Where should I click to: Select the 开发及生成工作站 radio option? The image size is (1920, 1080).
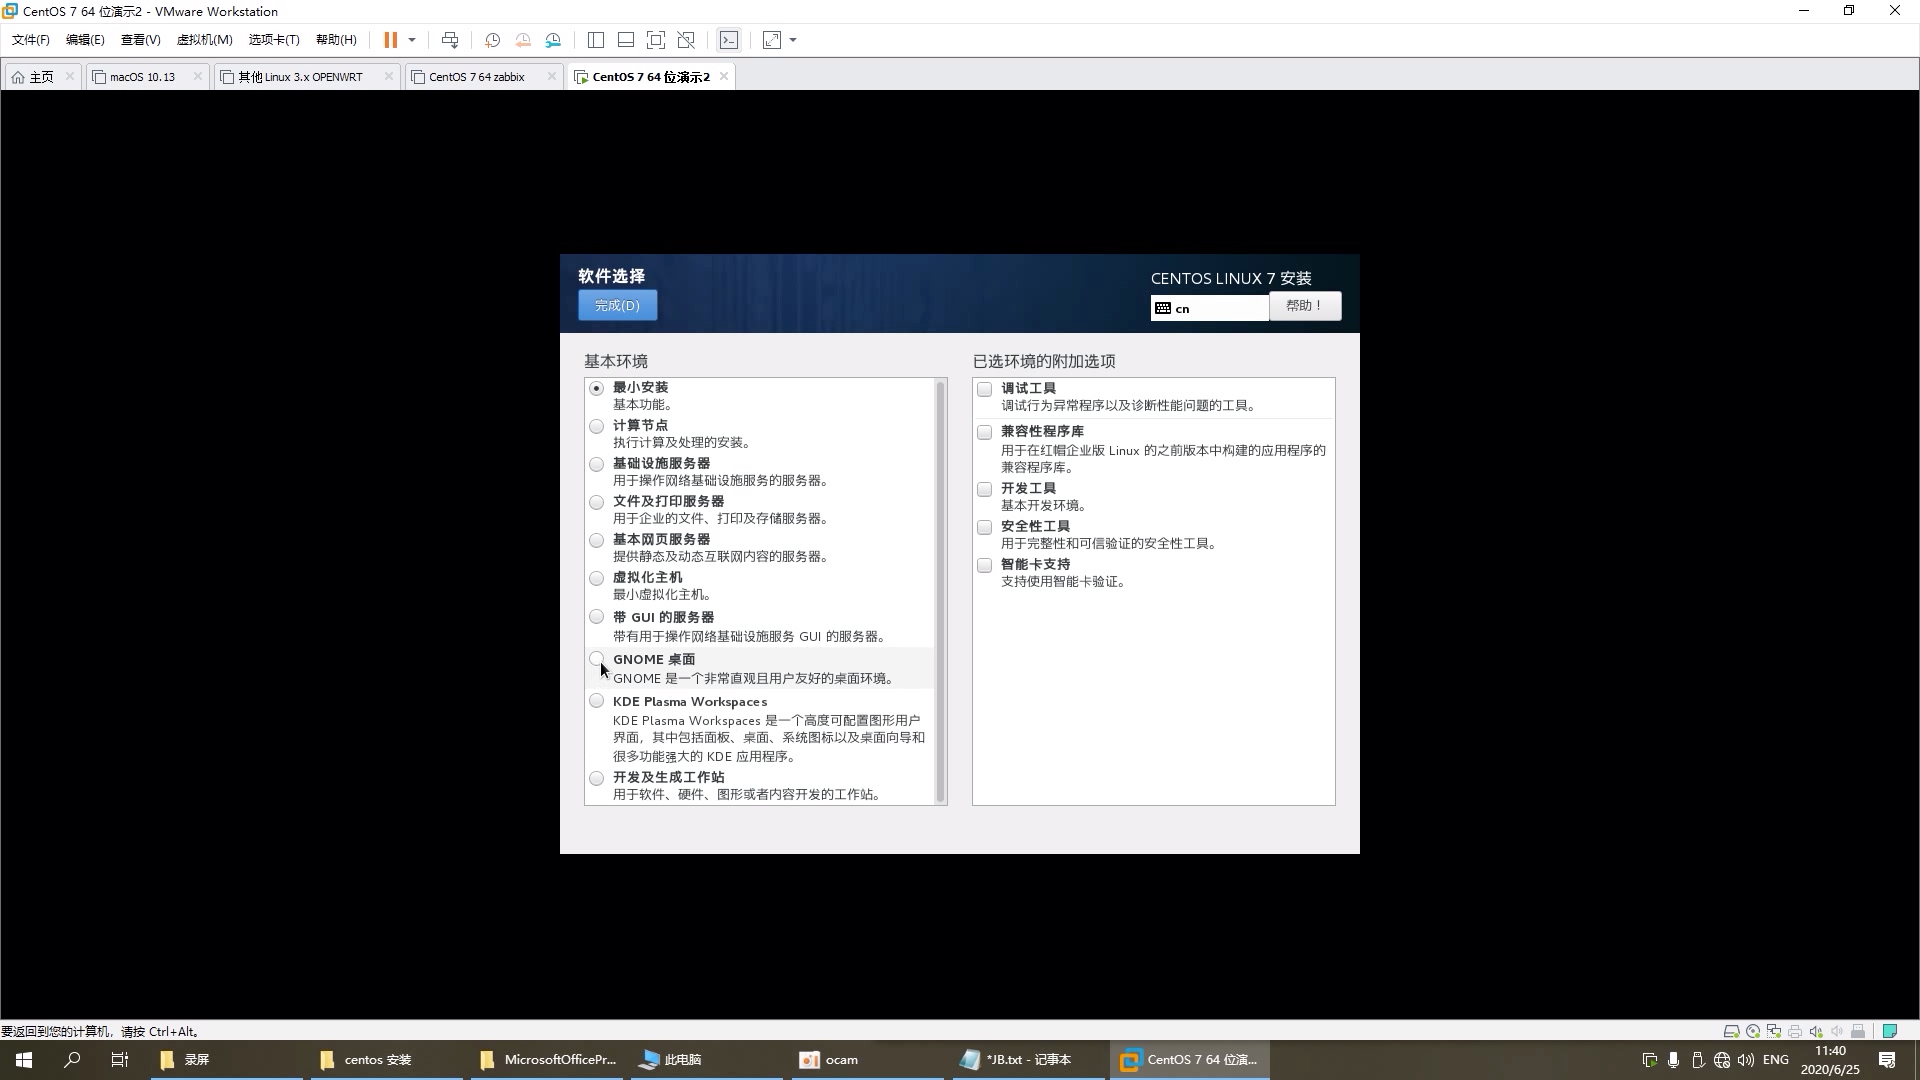tap(597, 778)
